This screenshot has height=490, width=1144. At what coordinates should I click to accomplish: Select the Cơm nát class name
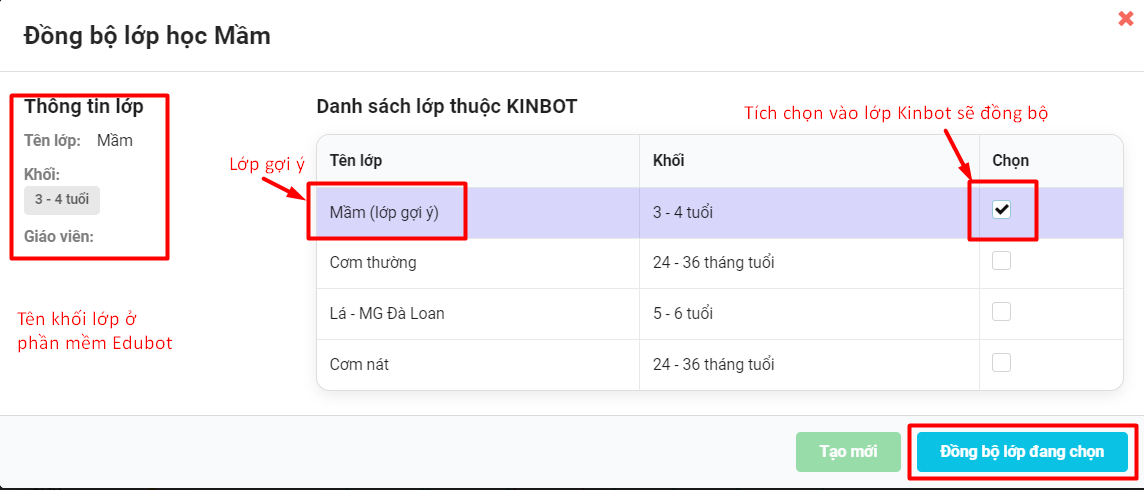[x=359, y=365]
